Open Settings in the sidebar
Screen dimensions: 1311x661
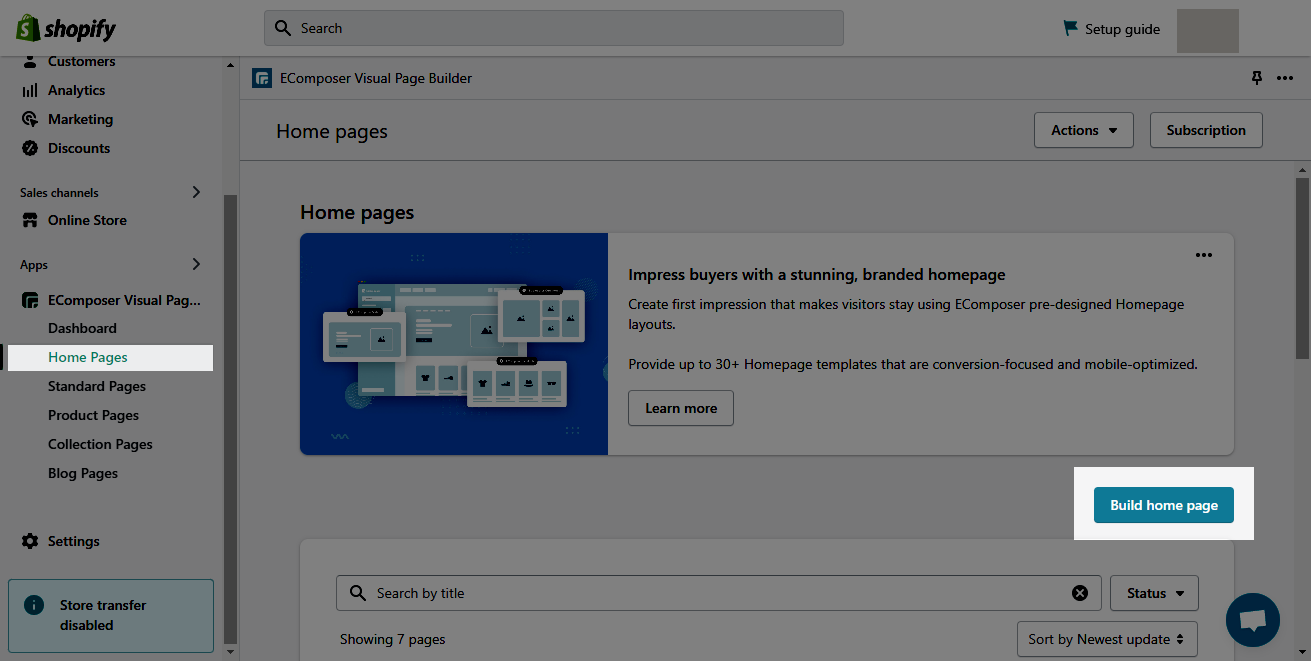74,541
